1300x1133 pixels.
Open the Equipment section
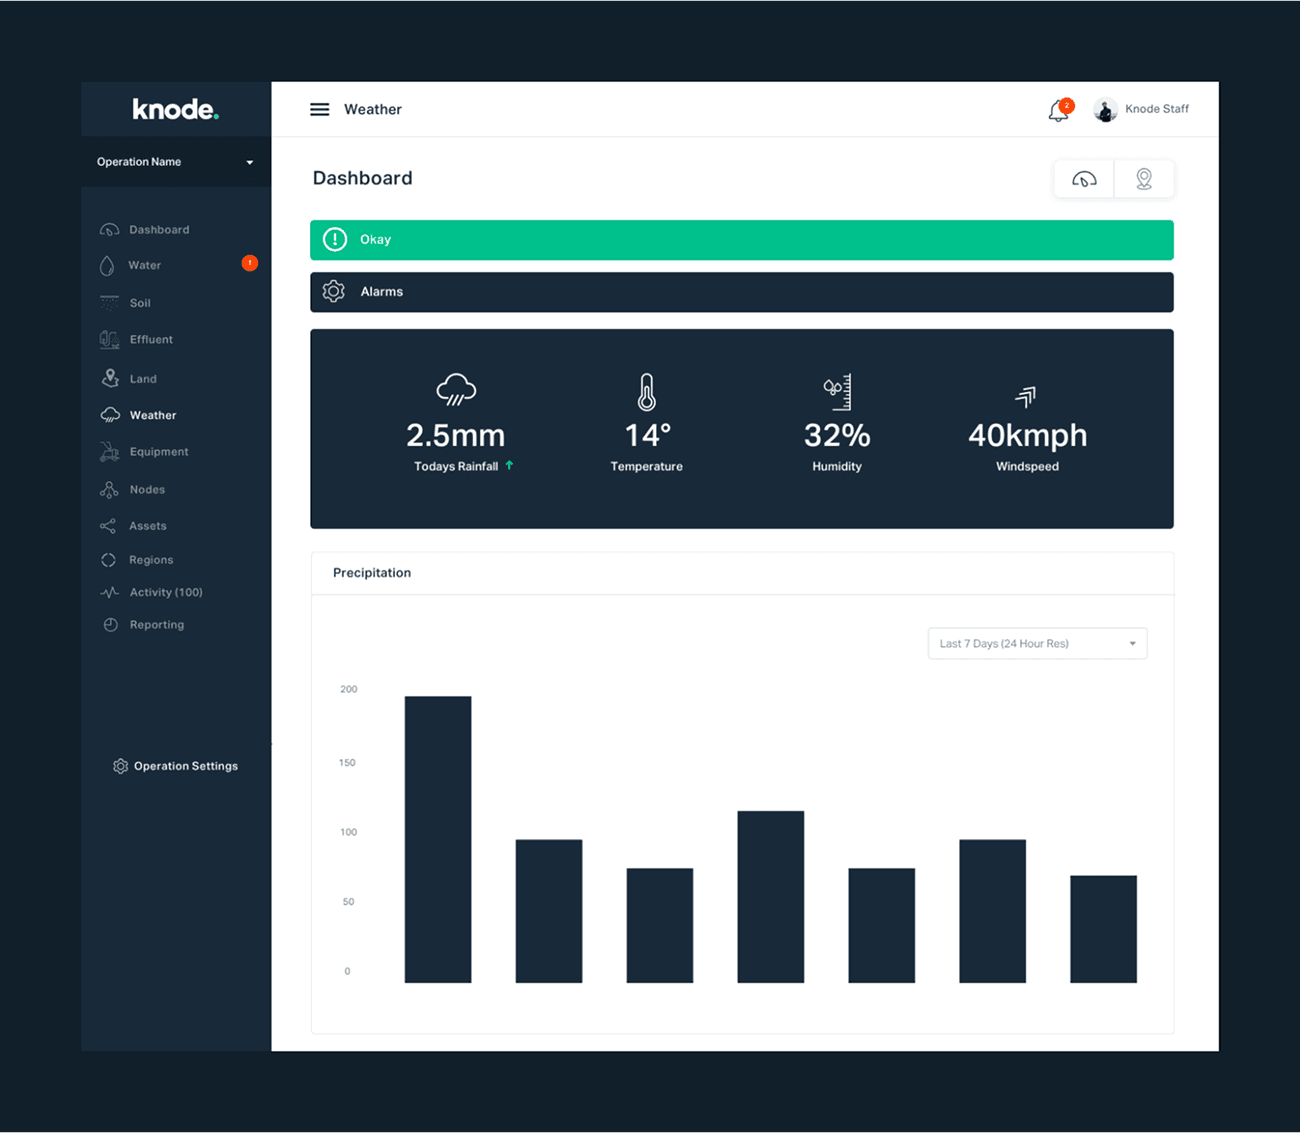tap(110, 451)
